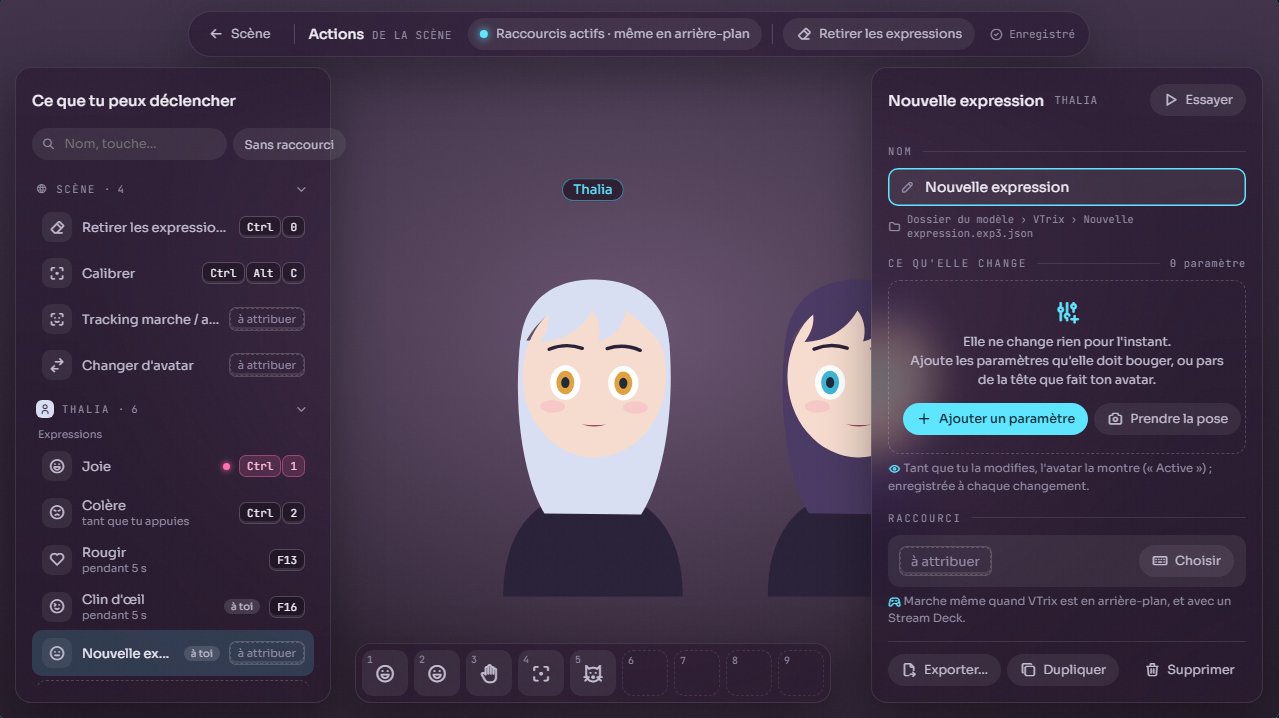Go back to Scène
Image resolution: width=1279 pixels, height=718 pixels.
tap(240, 34)
